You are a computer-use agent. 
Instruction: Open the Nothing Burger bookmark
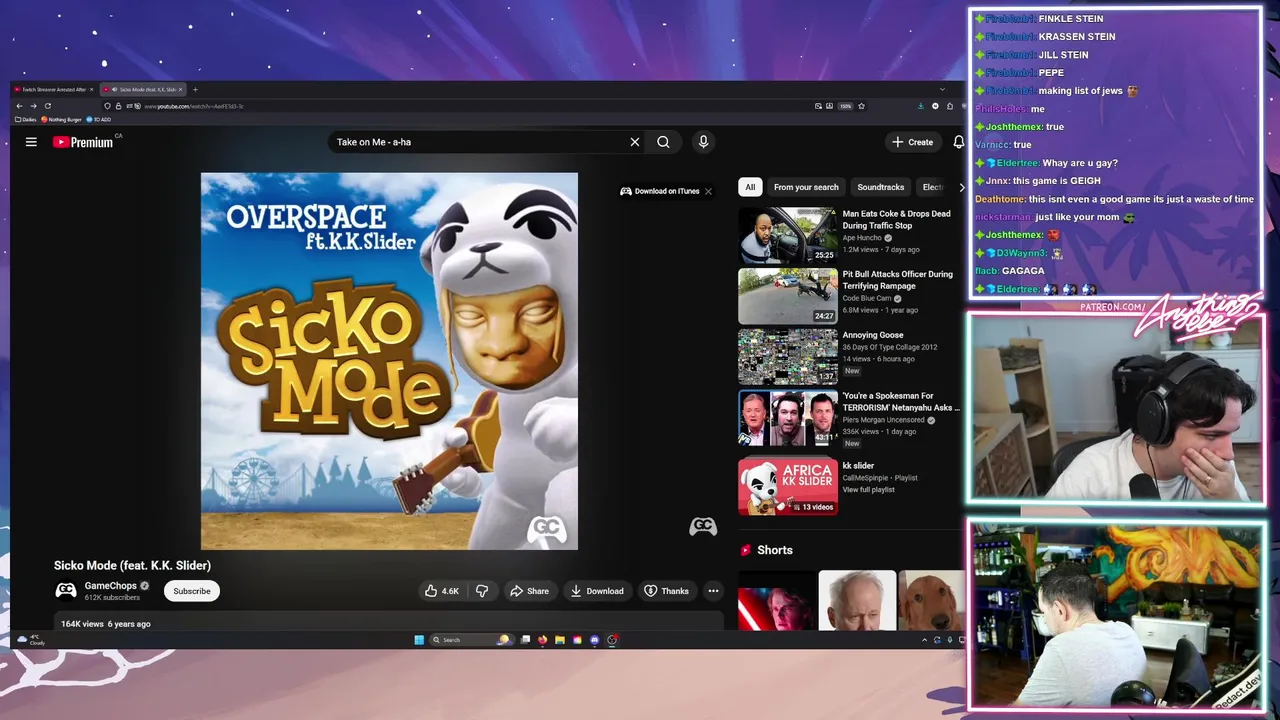click(x=61, y=119)
